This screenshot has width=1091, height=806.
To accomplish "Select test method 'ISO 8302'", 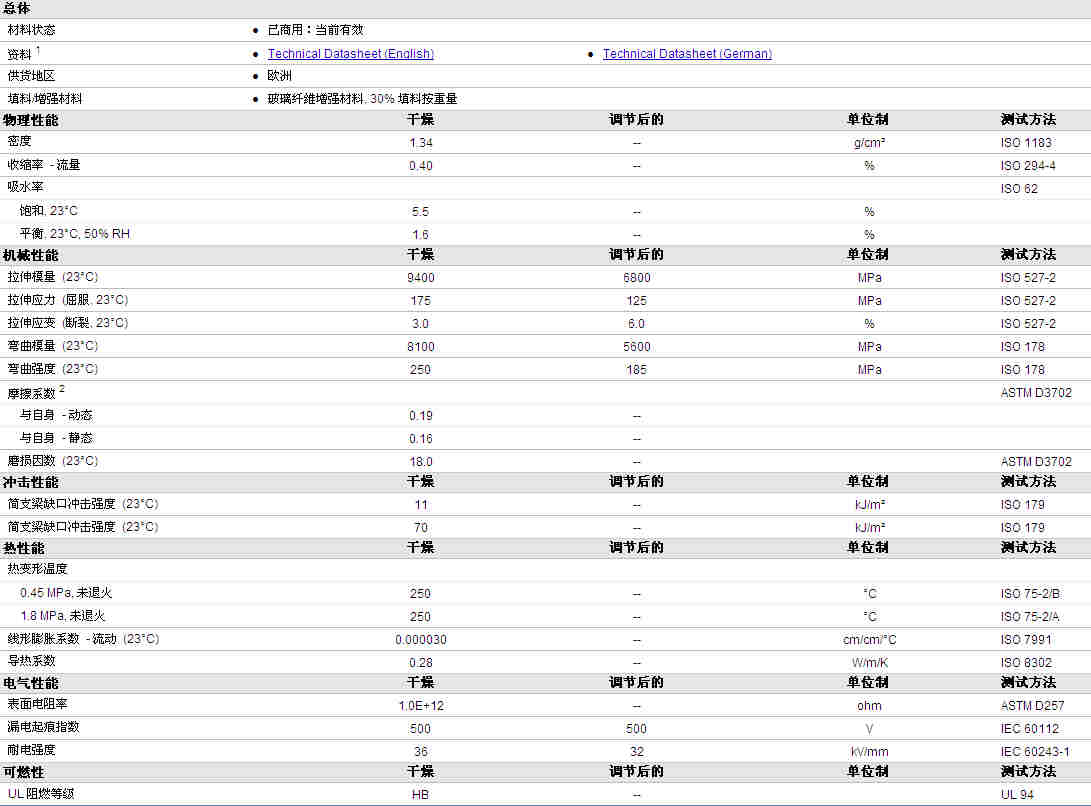I will (1026, 663).
